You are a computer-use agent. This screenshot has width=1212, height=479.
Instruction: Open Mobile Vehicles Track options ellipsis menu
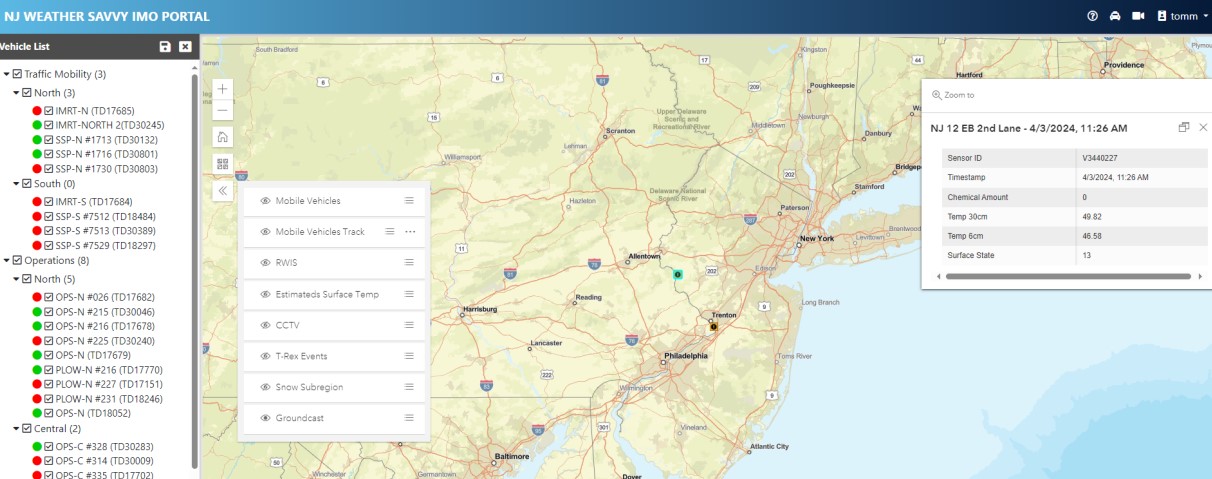[x=410, y=232]
